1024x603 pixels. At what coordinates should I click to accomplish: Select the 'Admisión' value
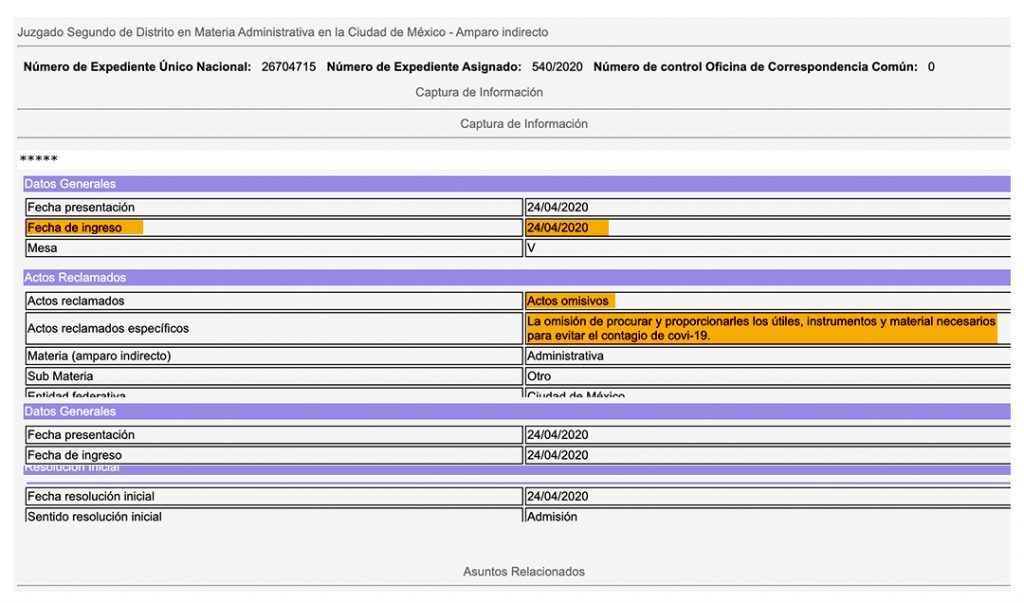coord(552,516)
